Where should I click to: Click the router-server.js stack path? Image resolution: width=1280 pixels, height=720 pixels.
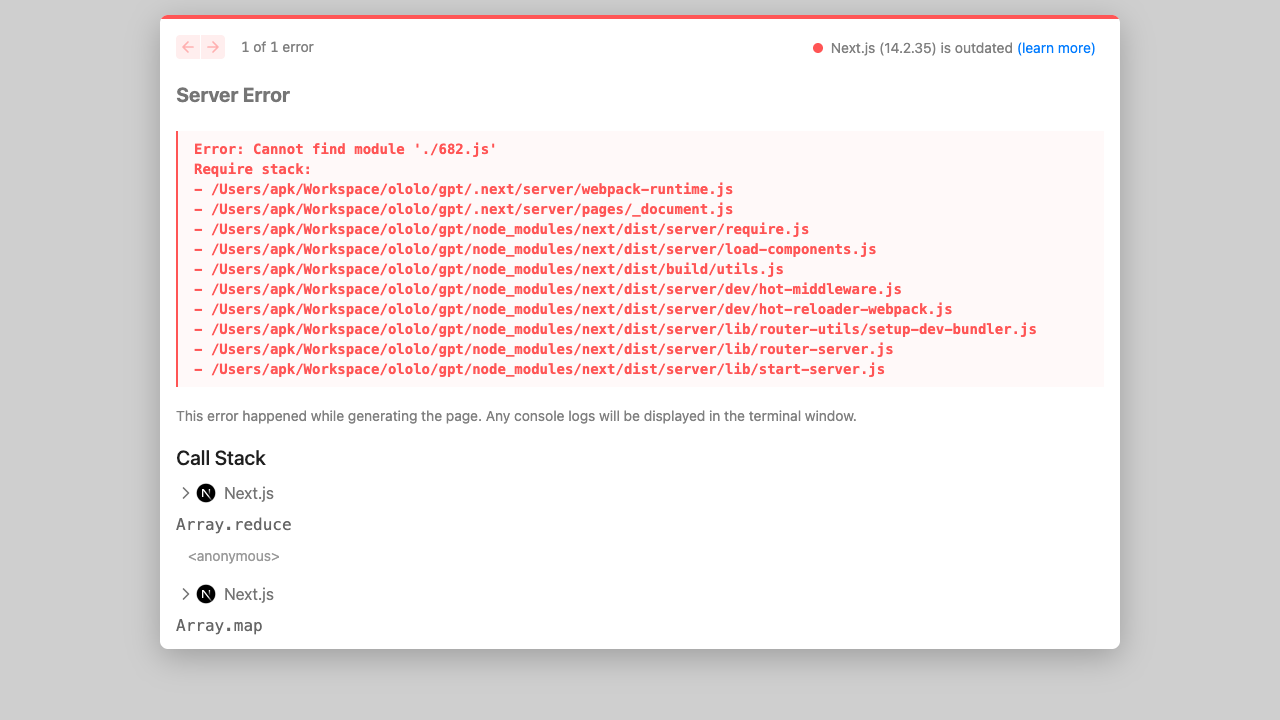(x=544, y=349)
